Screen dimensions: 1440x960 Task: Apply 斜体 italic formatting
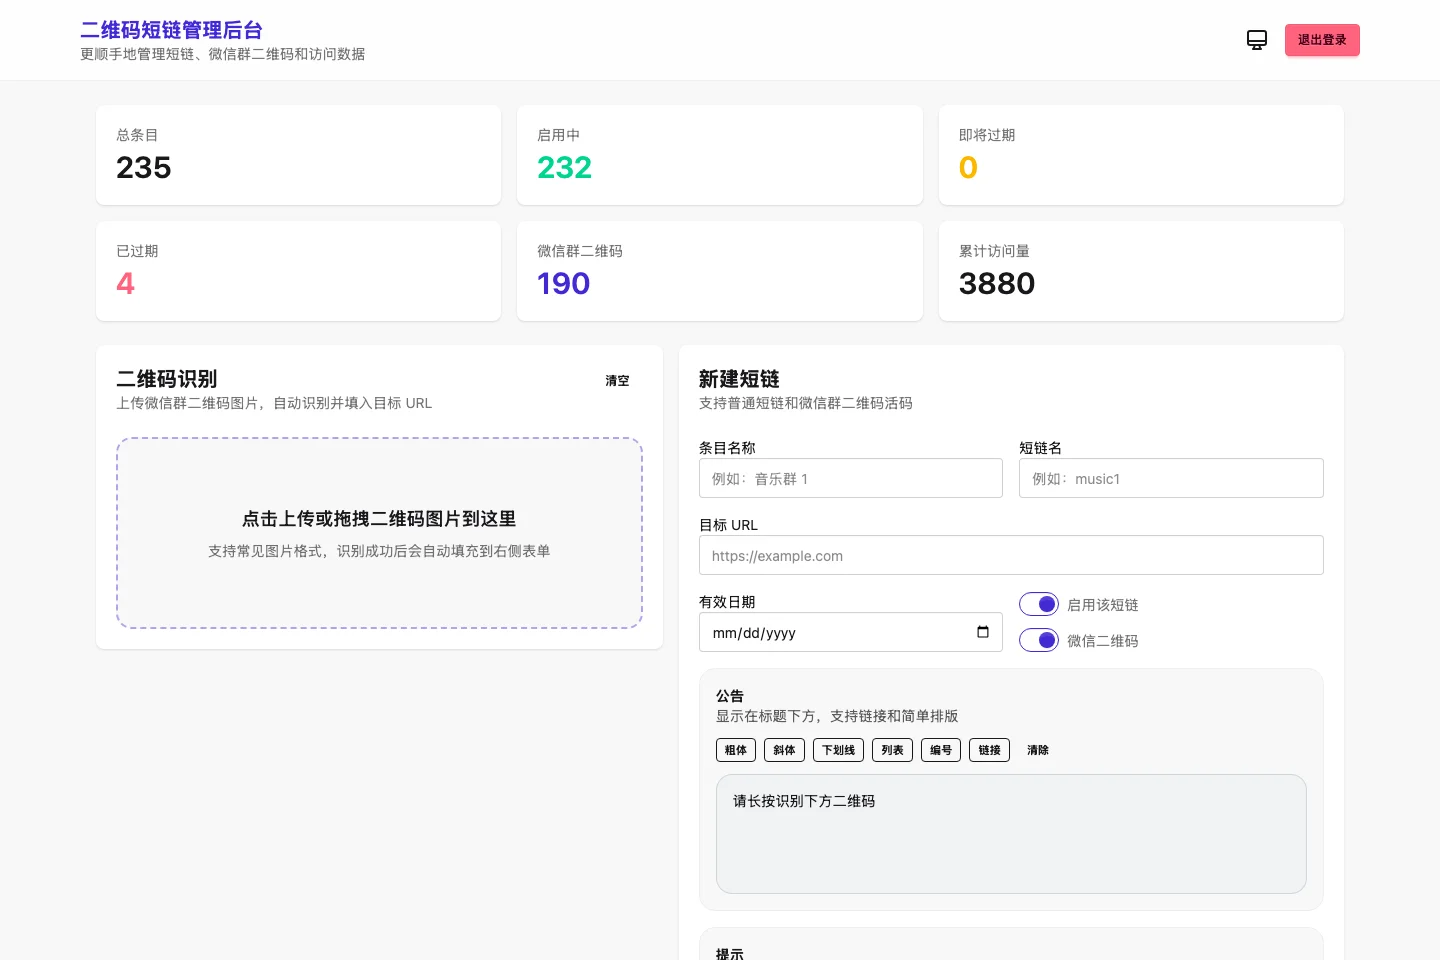[784, 750]
